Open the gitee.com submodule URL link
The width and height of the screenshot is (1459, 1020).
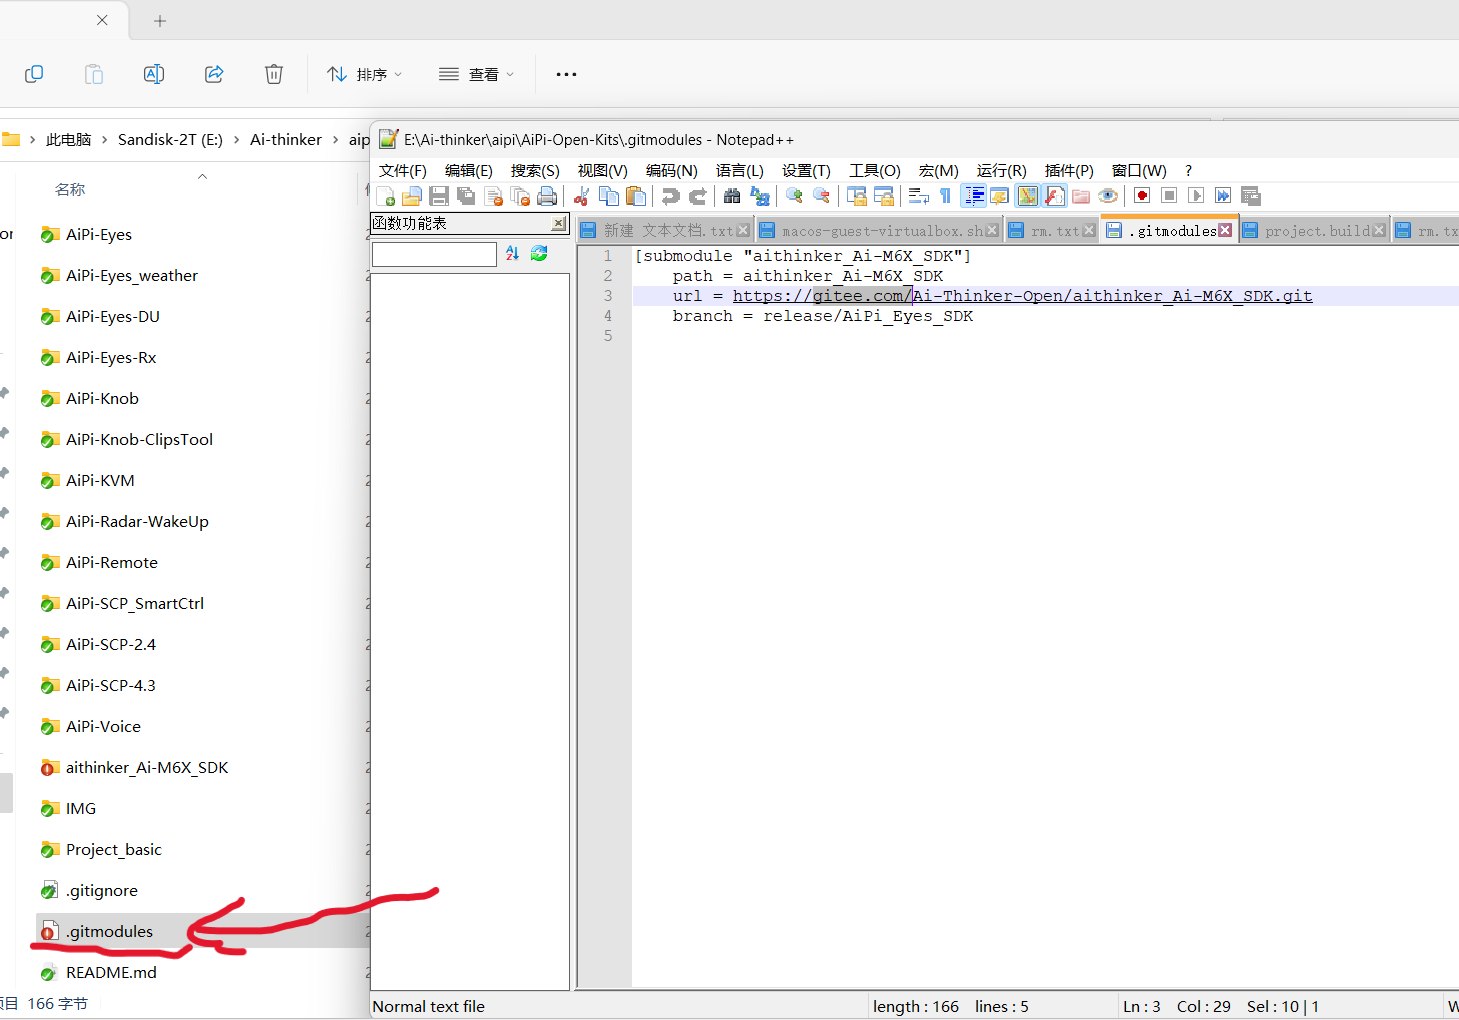click(1022, 296)
